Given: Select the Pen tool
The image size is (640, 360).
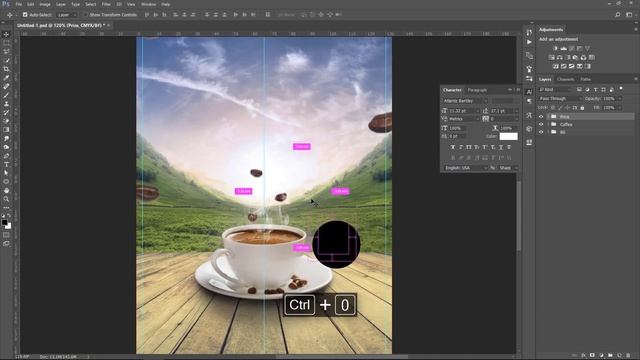Looking at the screenshot, I should (6, 156).
